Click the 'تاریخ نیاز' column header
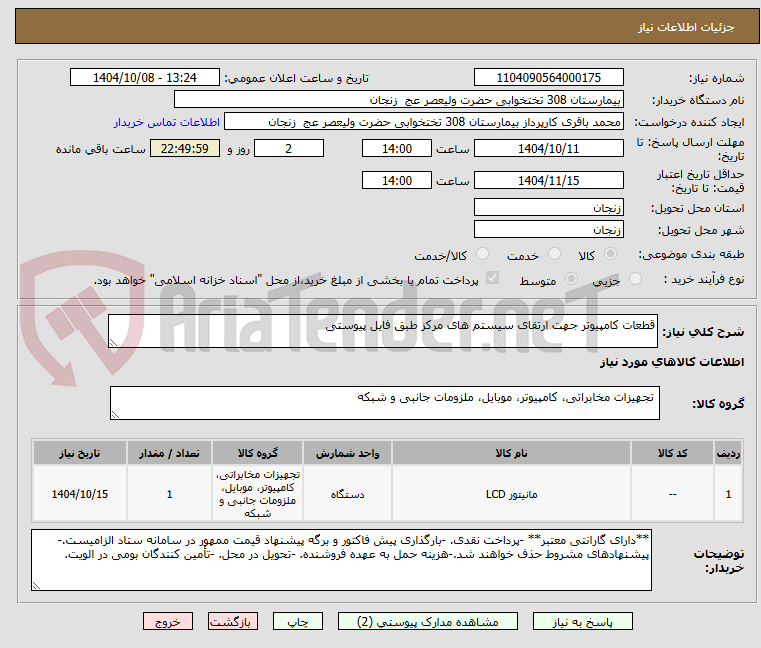Image resolution: width=761 pixels, height=648 pixels. click(80, 453)
